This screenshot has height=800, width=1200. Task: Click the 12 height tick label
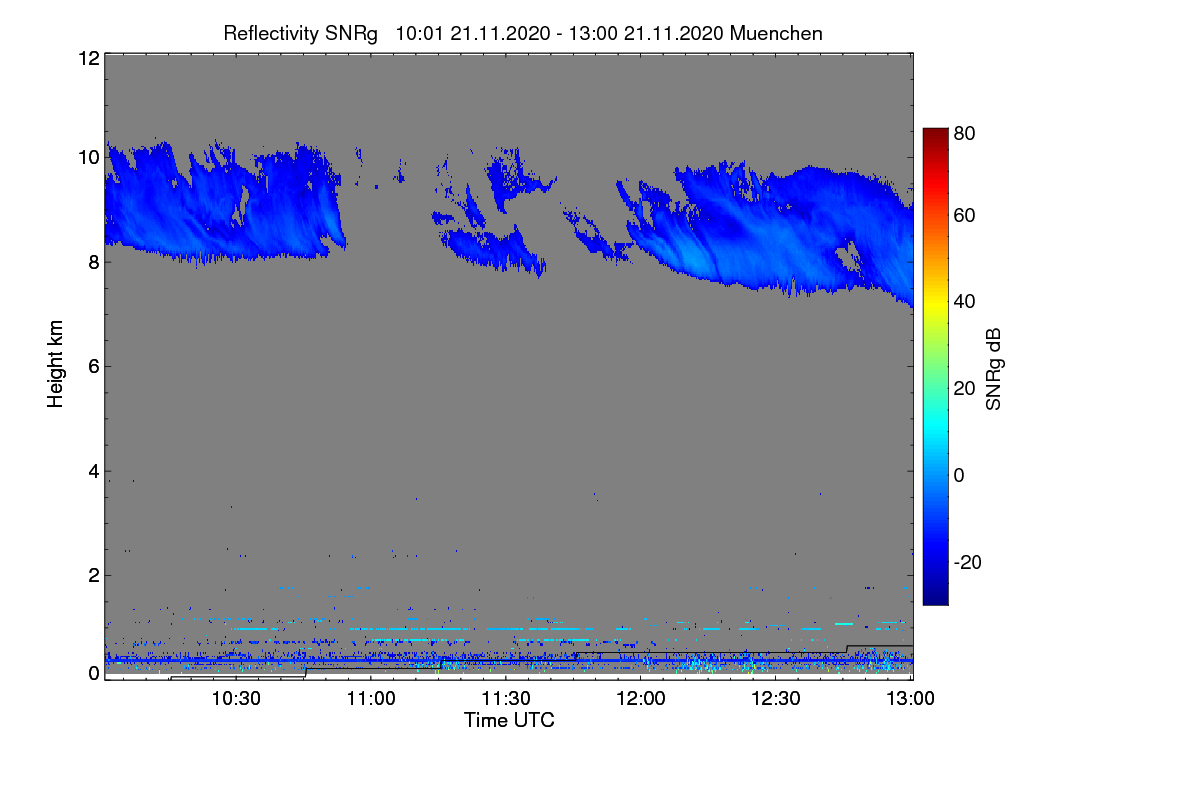click(88, 58)
